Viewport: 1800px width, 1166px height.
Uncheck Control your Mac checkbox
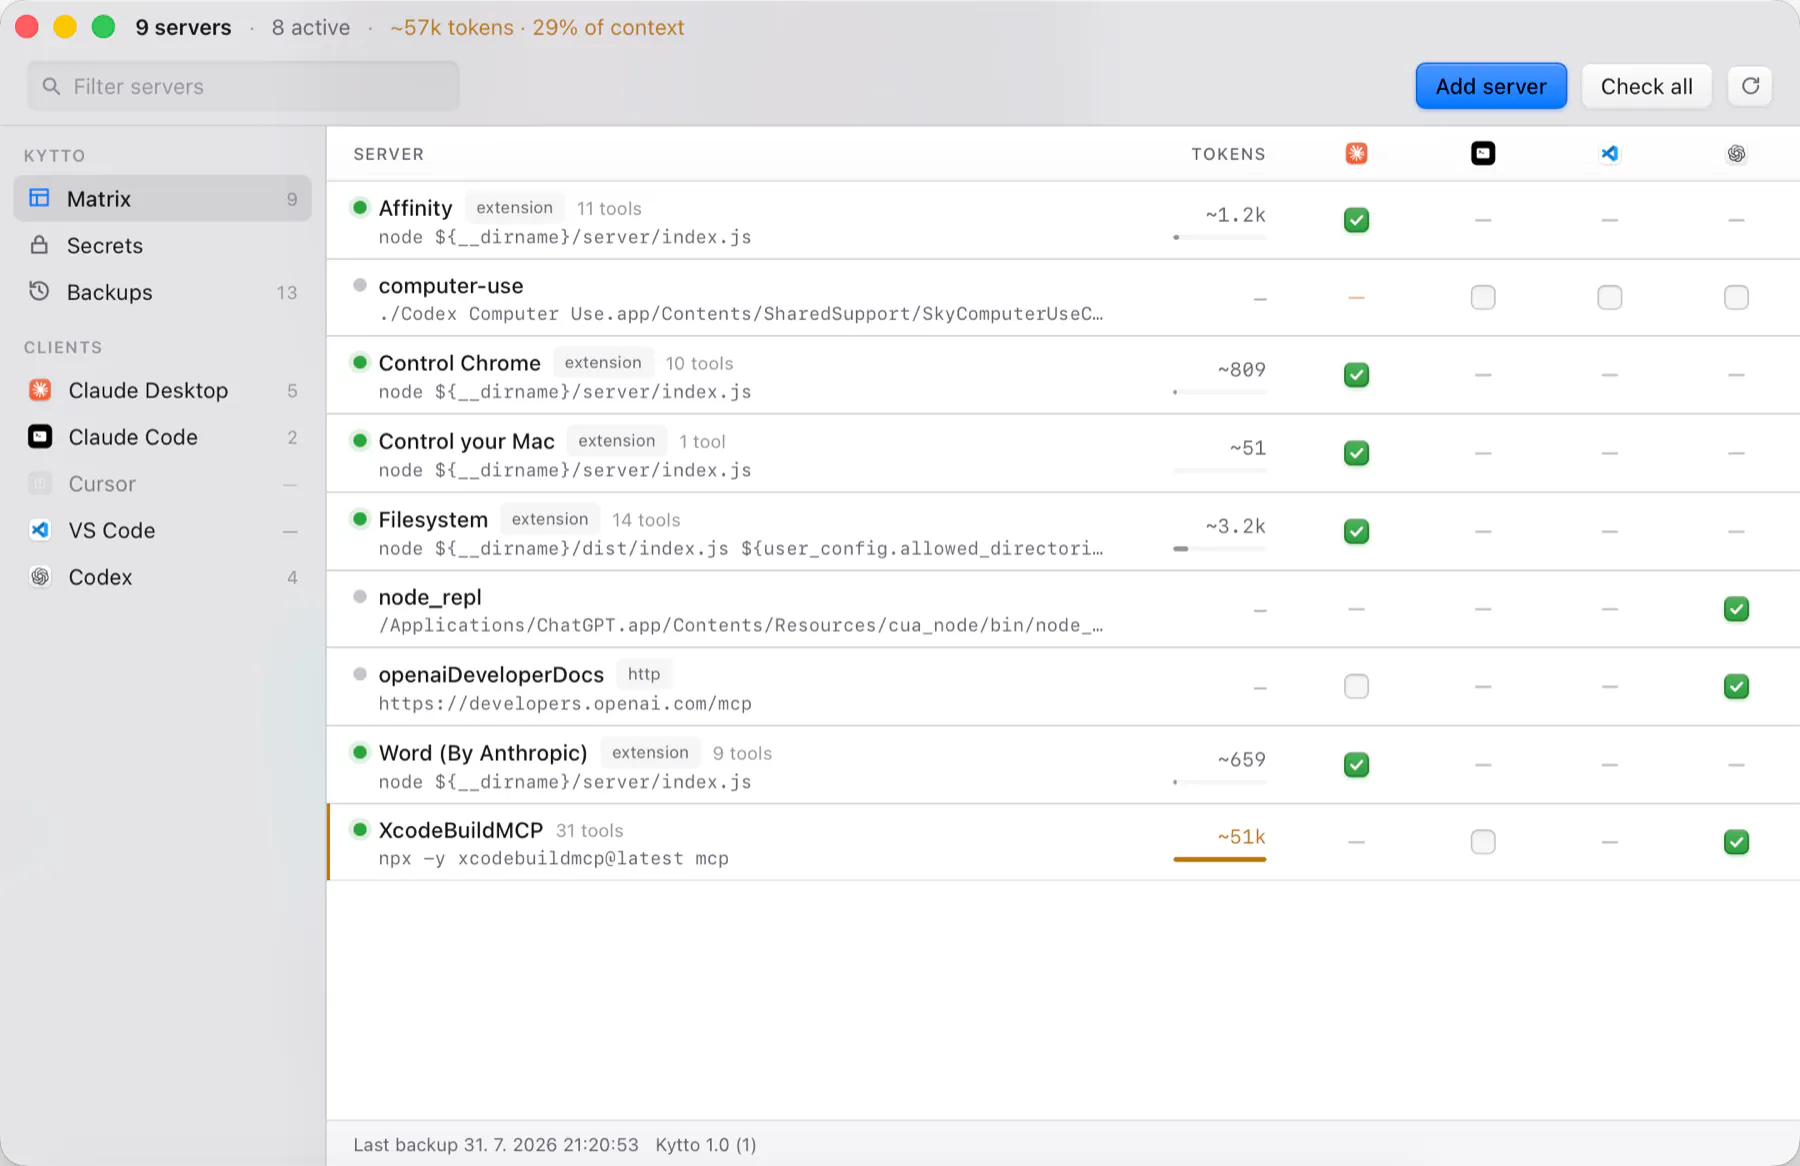[1356, 453]
